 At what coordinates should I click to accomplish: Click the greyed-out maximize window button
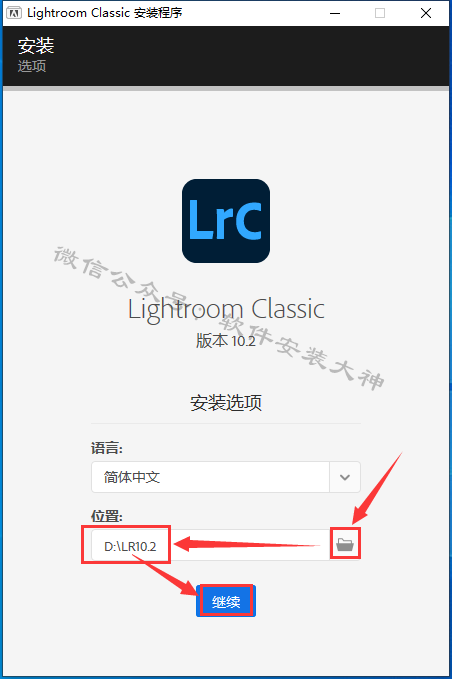(x=380, y=13)
